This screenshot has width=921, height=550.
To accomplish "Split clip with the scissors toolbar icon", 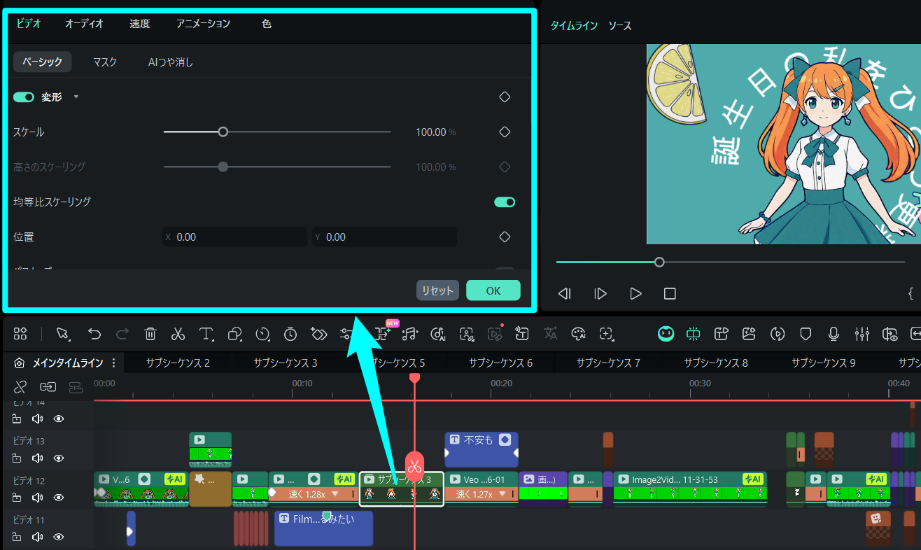I will [x=178, y=334].
